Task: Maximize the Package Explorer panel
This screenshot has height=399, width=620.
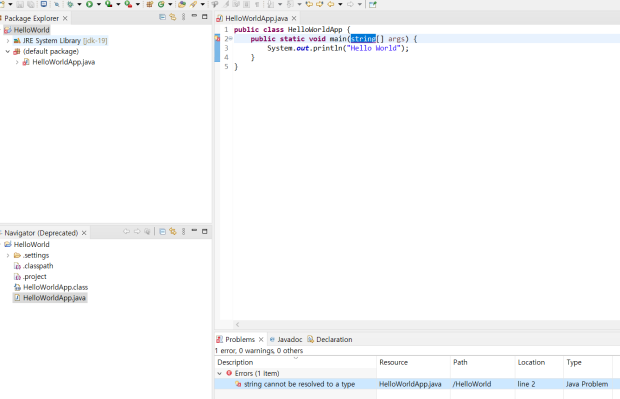Action: pos(204,17)
